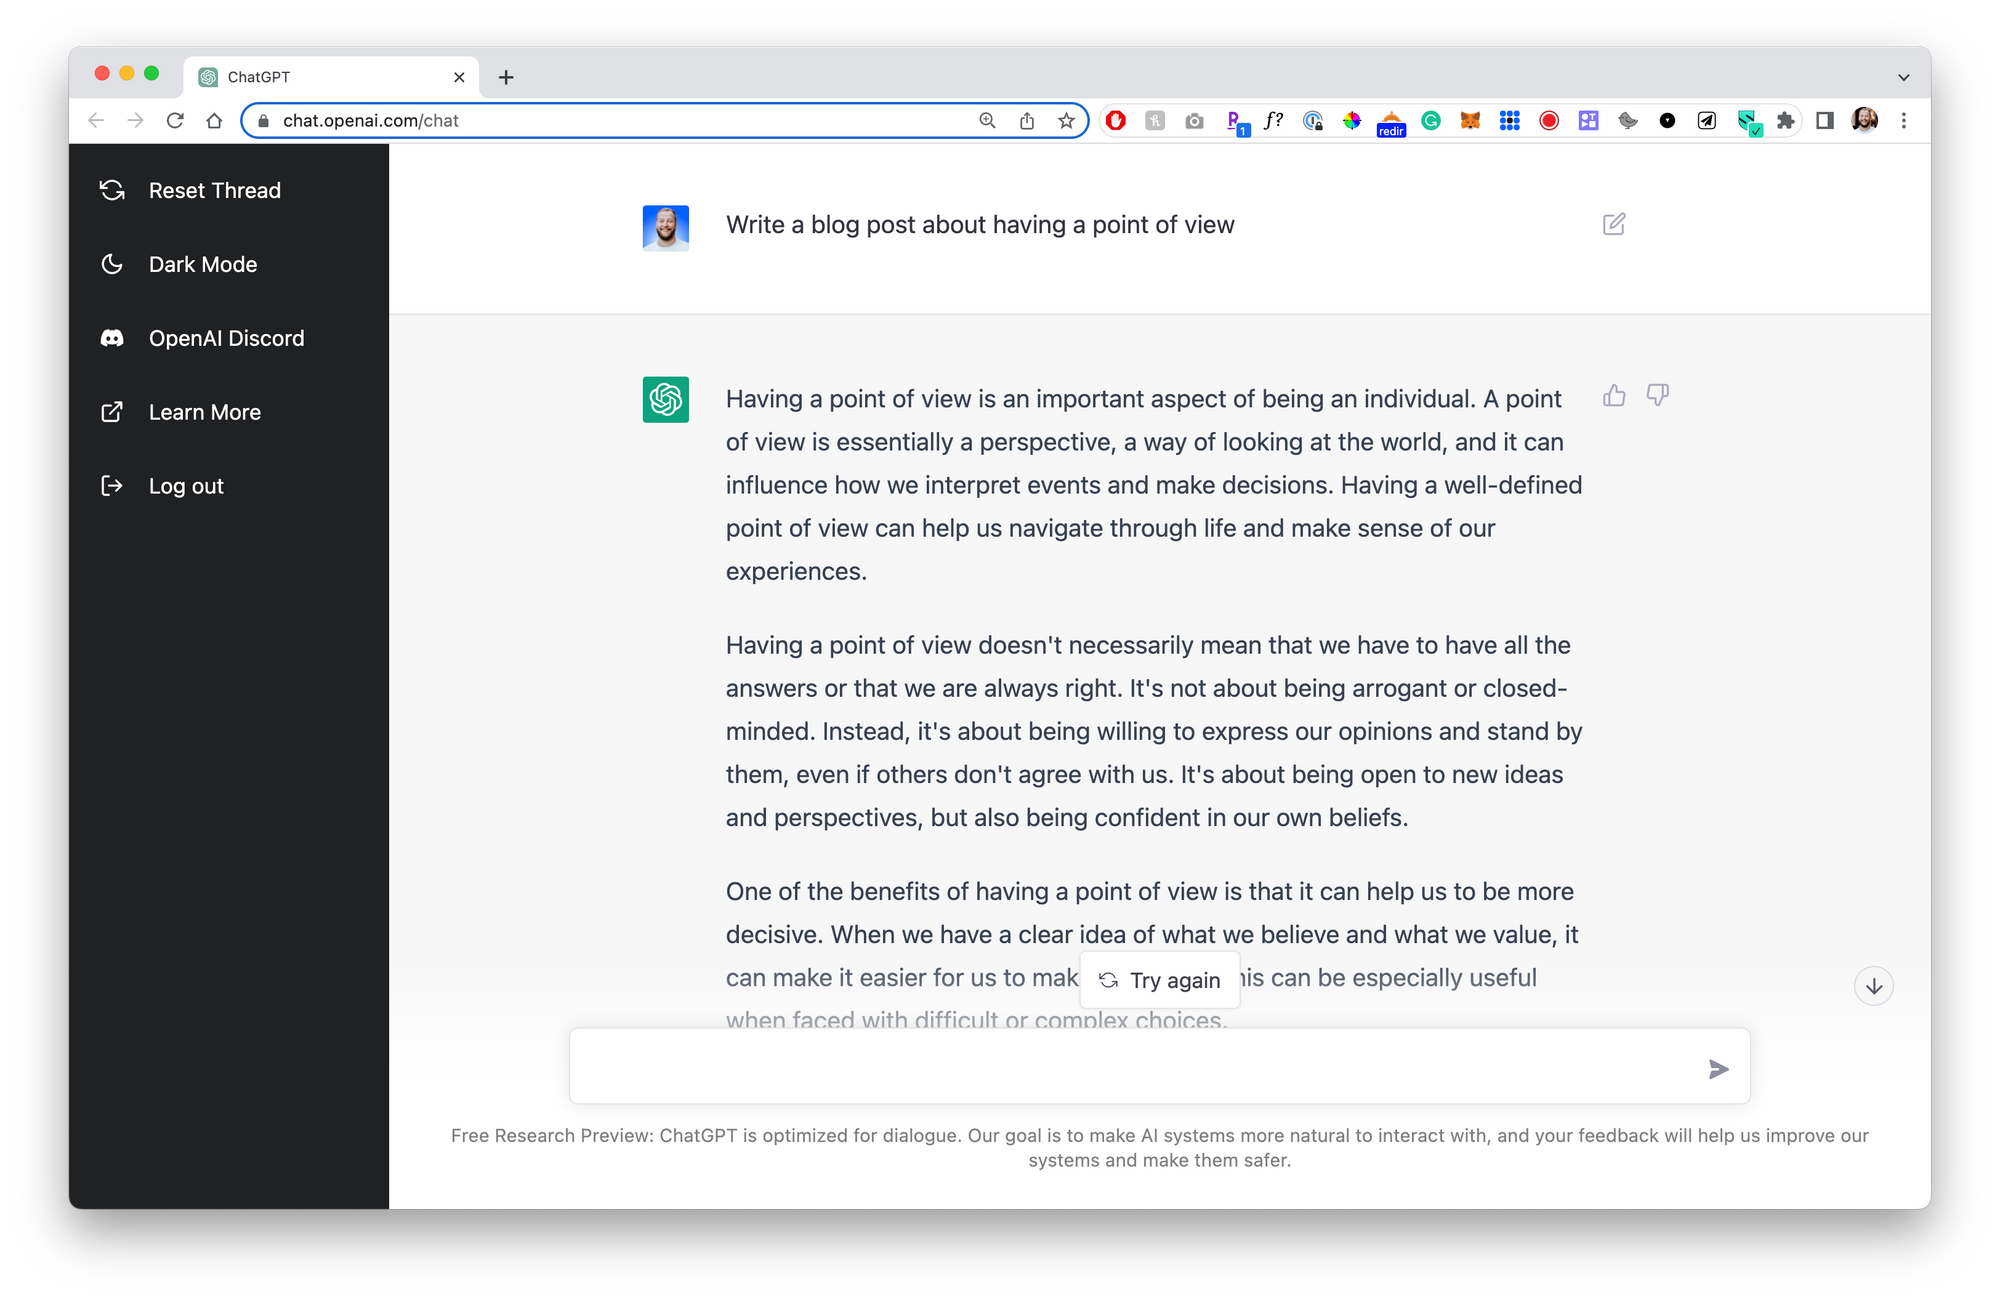
Task: Click the Learn More external link icon
Action: (114, 412)
